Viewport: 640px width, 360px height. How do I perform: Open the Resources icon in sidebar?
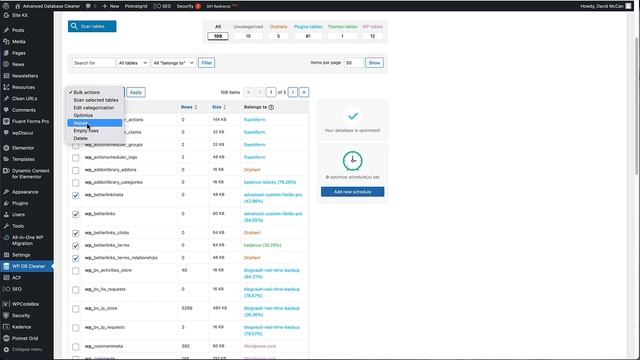point(6,87)
